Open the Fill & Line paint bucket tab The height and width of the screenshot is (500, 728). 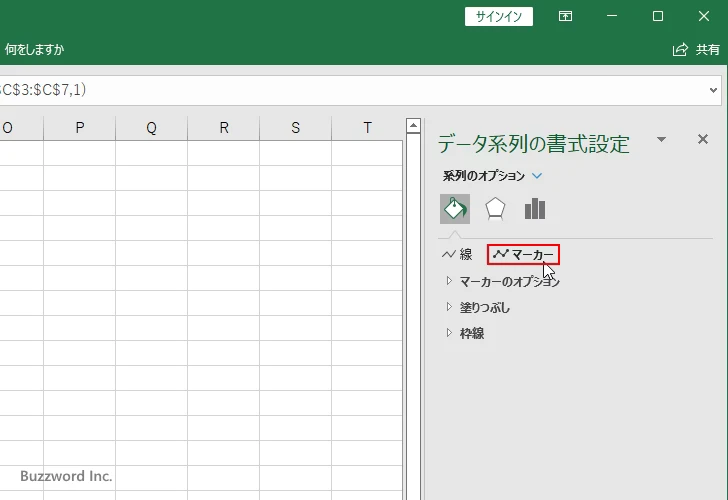coord(455,209)
